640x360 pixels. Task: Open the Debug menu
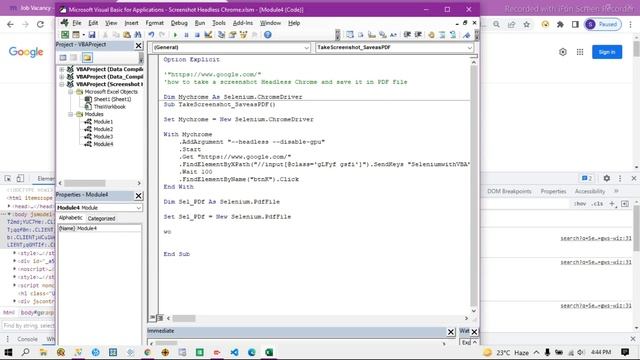tap(179, 23)
